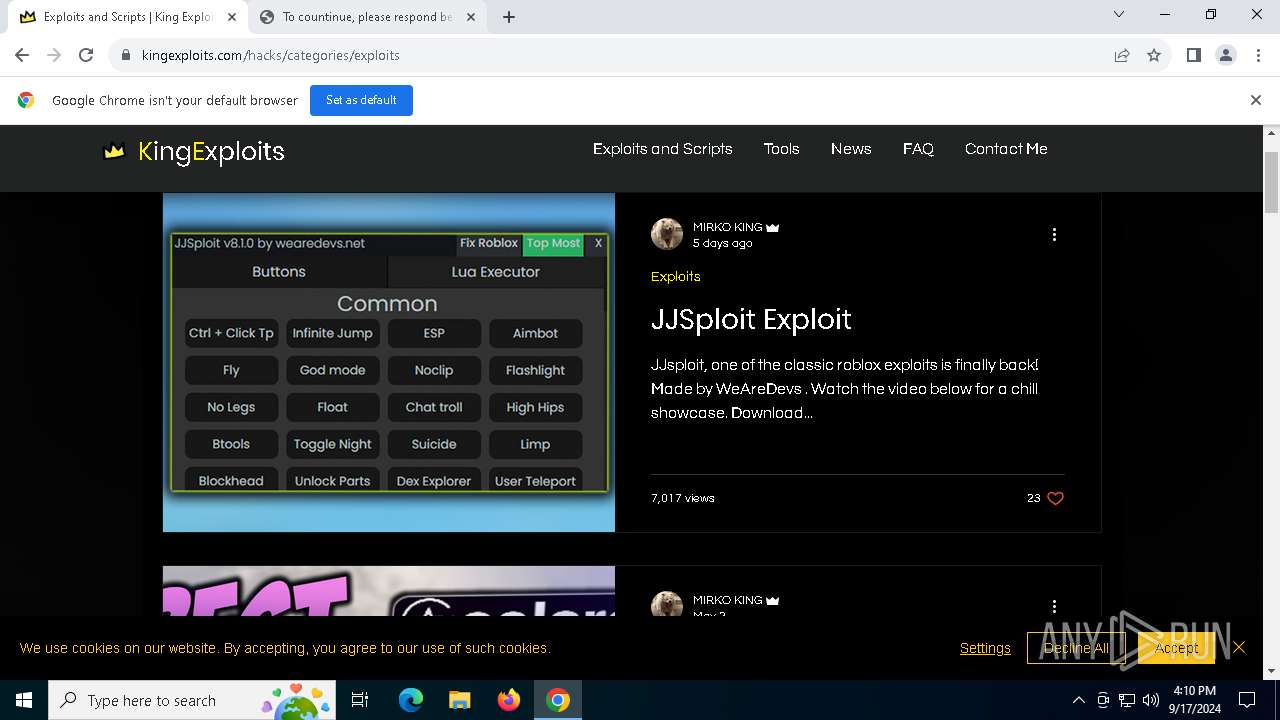Open Windows Start menu
This screenshot has width=1280, height=720.
(x=23, y=700)
